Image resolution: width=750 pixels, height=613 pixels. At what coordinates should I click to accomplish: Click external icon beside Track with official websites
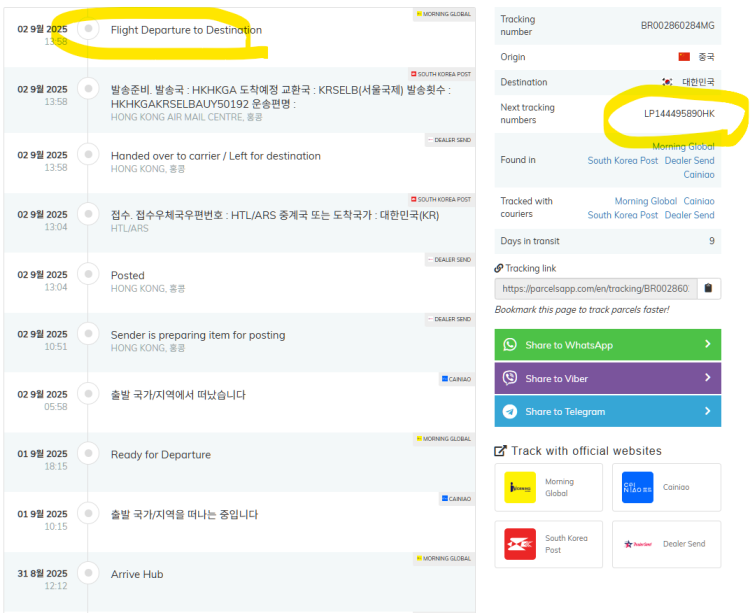click(500, 451)
